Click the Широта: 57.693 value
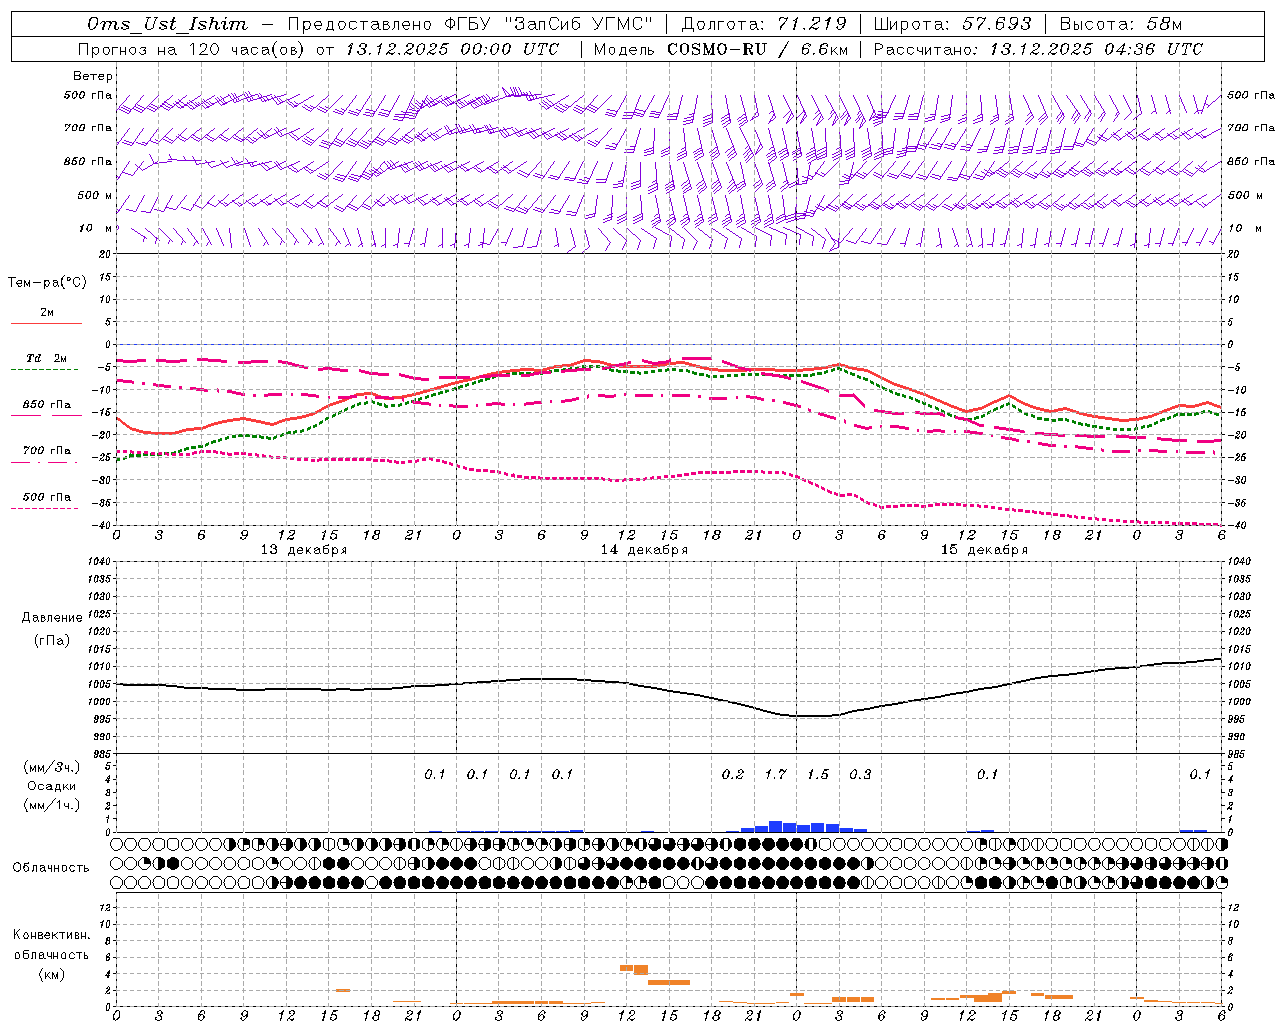This screenshot has height=1024, width=1280. tap(952, 24)
